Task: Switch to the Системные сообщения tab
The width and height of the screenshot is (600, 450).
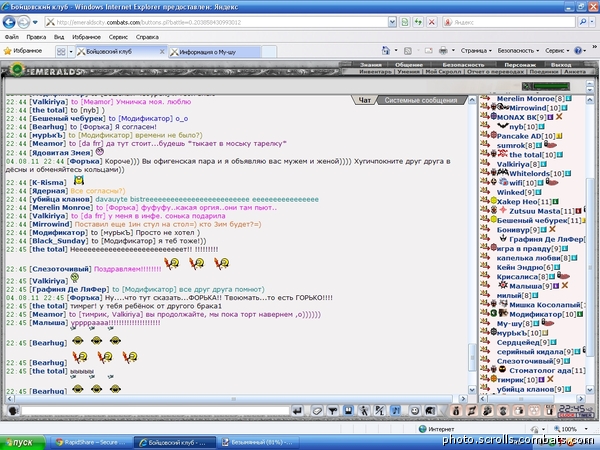Action: (x=421, y=100)
